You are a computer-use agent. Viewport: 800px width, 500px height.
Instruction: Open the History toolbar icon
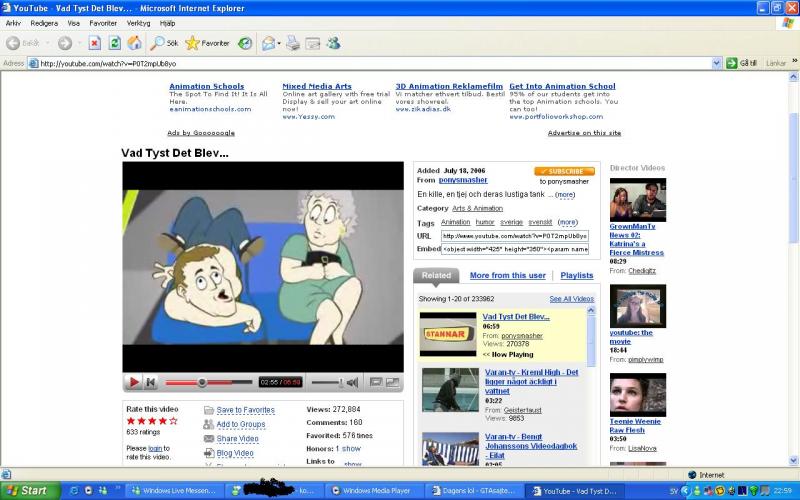(x=245, y=43)
